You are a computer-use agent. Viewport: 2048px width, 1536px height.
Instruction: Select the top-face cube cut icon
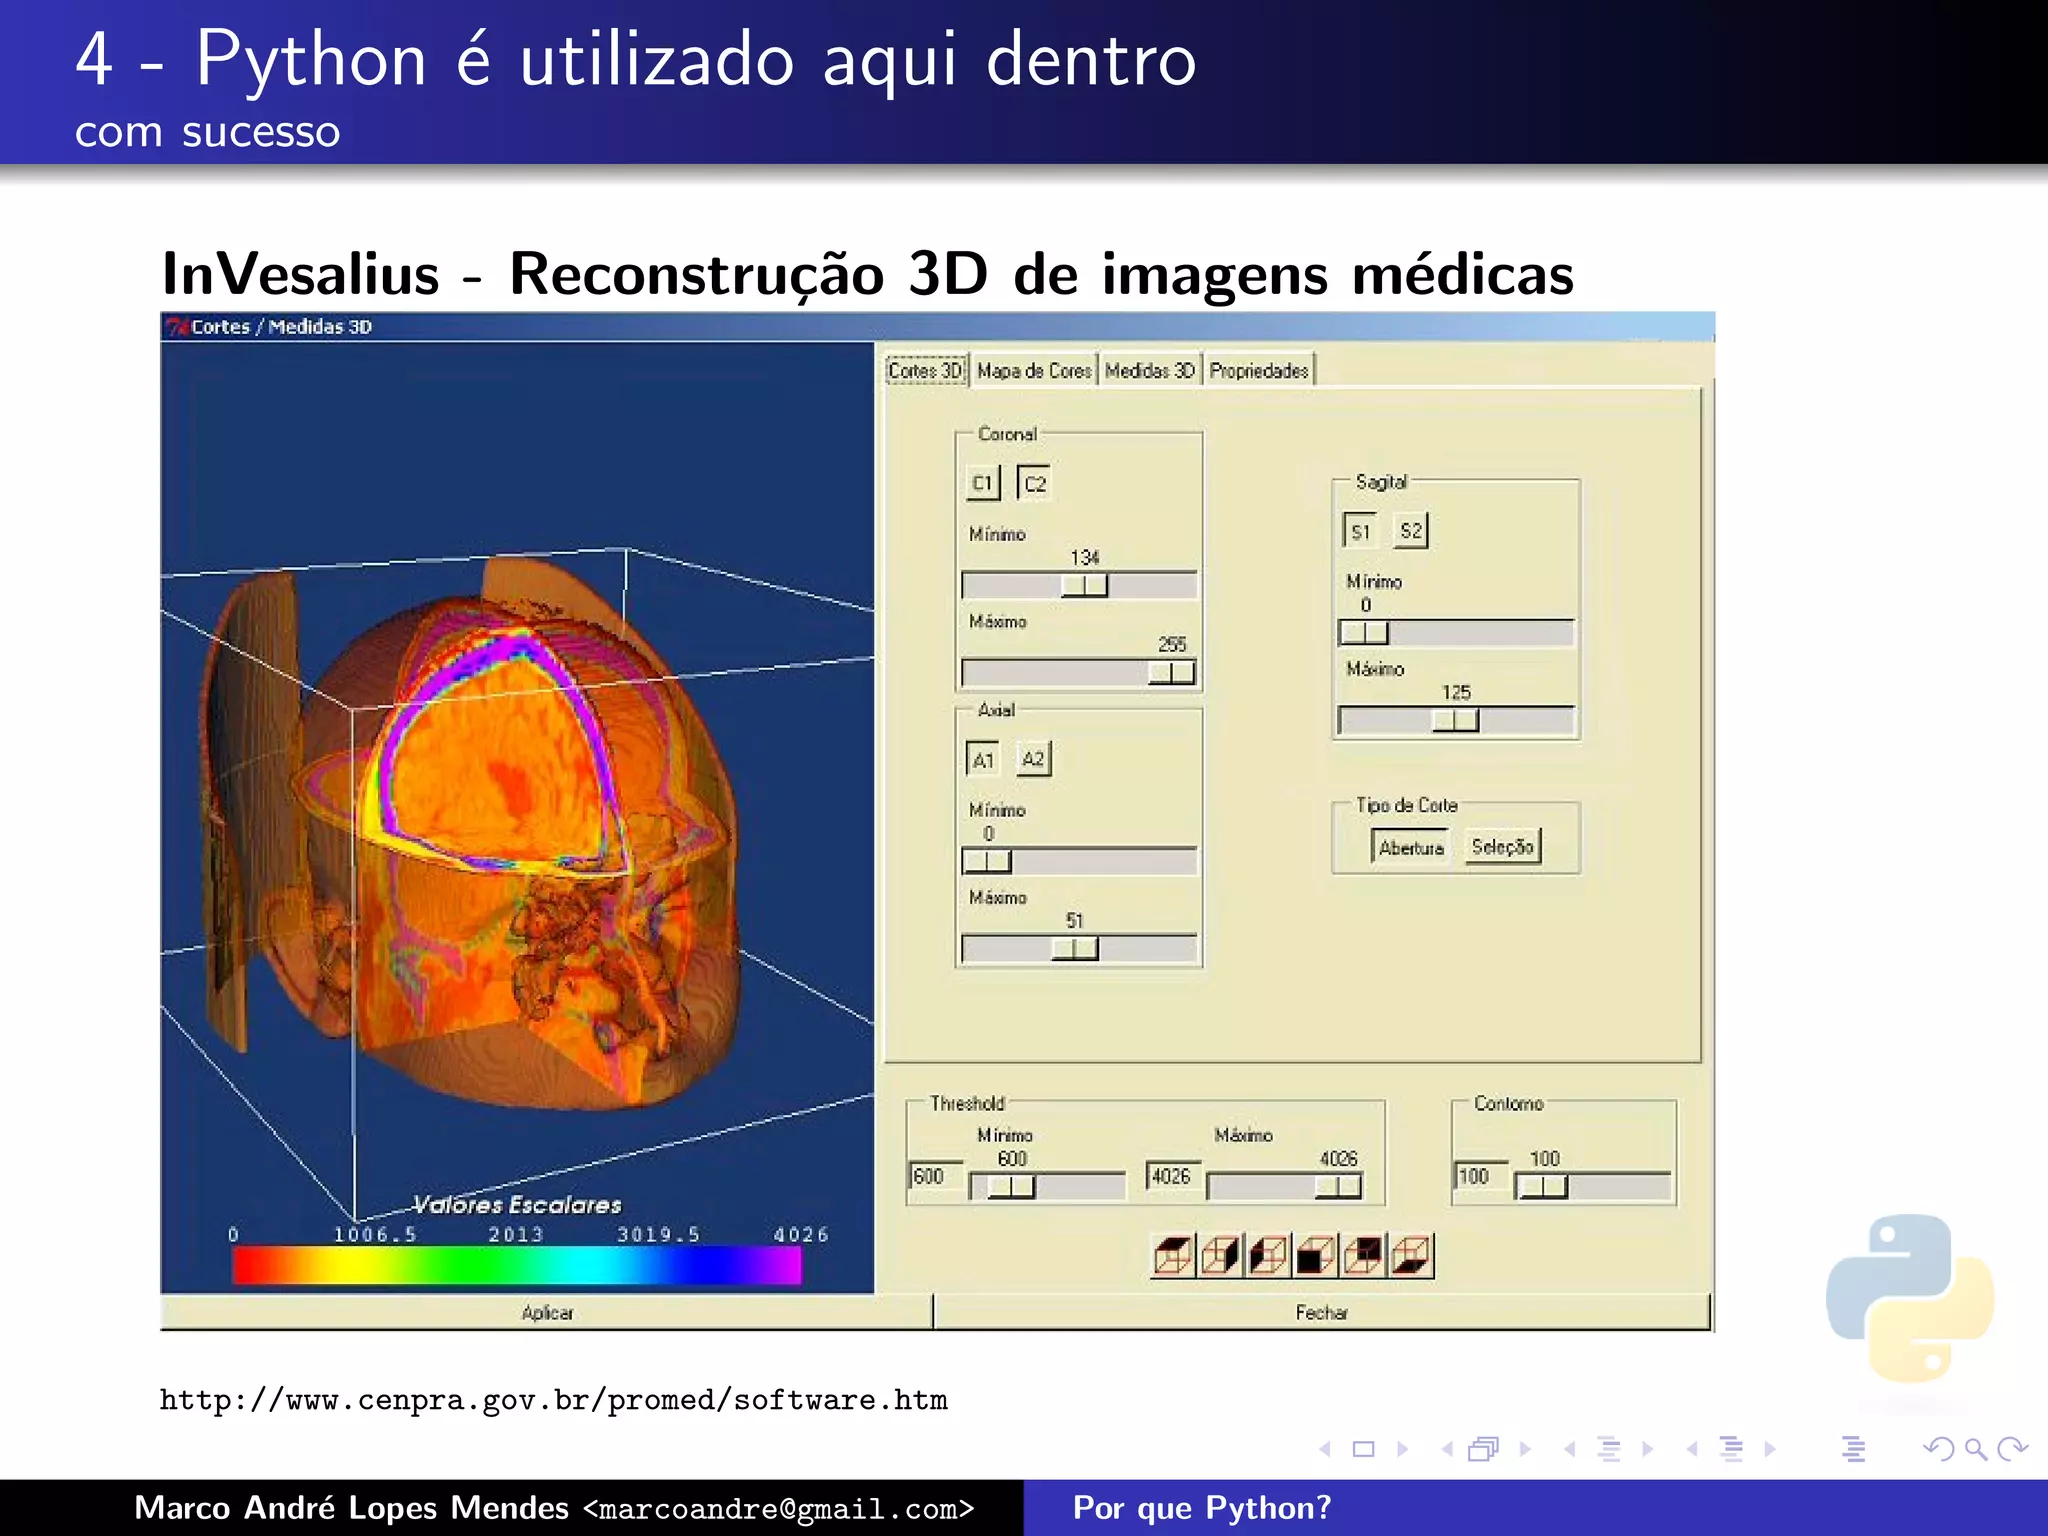1173,1255
